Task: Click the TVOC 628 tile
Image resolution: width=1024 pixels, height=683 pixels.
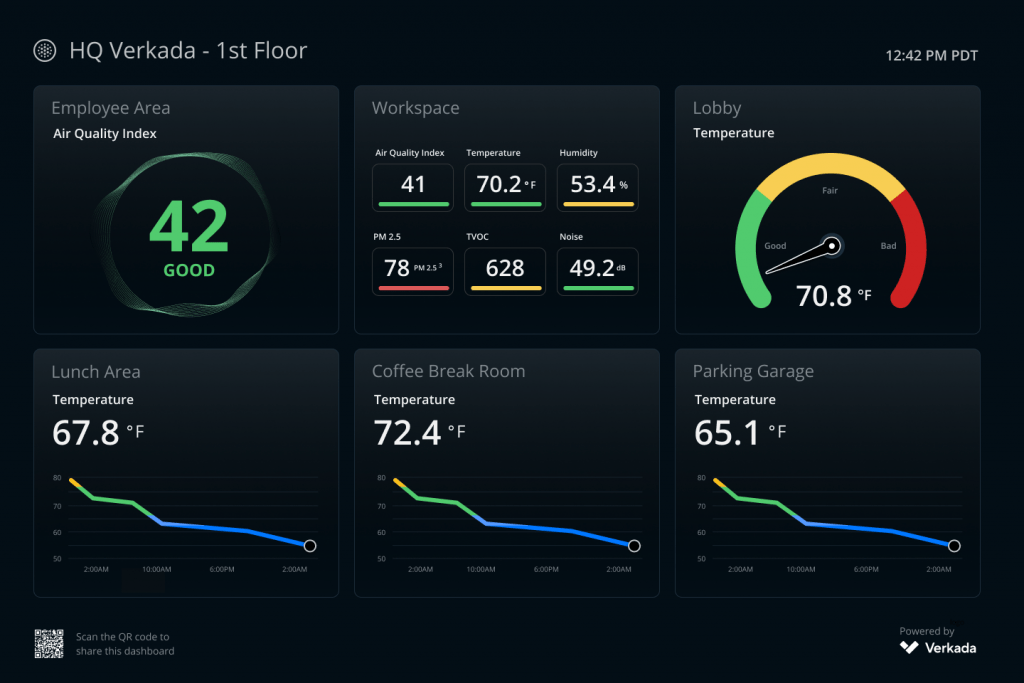Action: pos(505,271)
